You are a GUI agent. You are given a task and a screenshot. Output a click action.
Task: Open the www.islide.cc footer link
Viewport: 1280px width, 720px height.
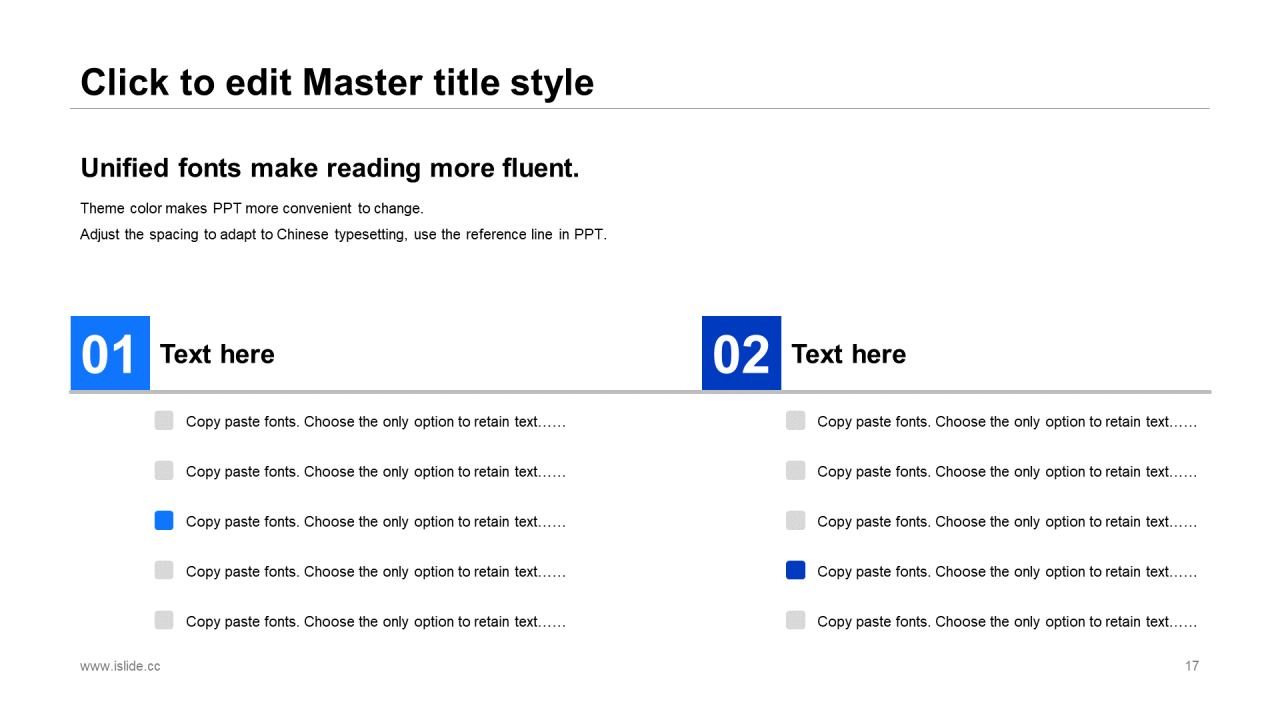click(120, 666)
